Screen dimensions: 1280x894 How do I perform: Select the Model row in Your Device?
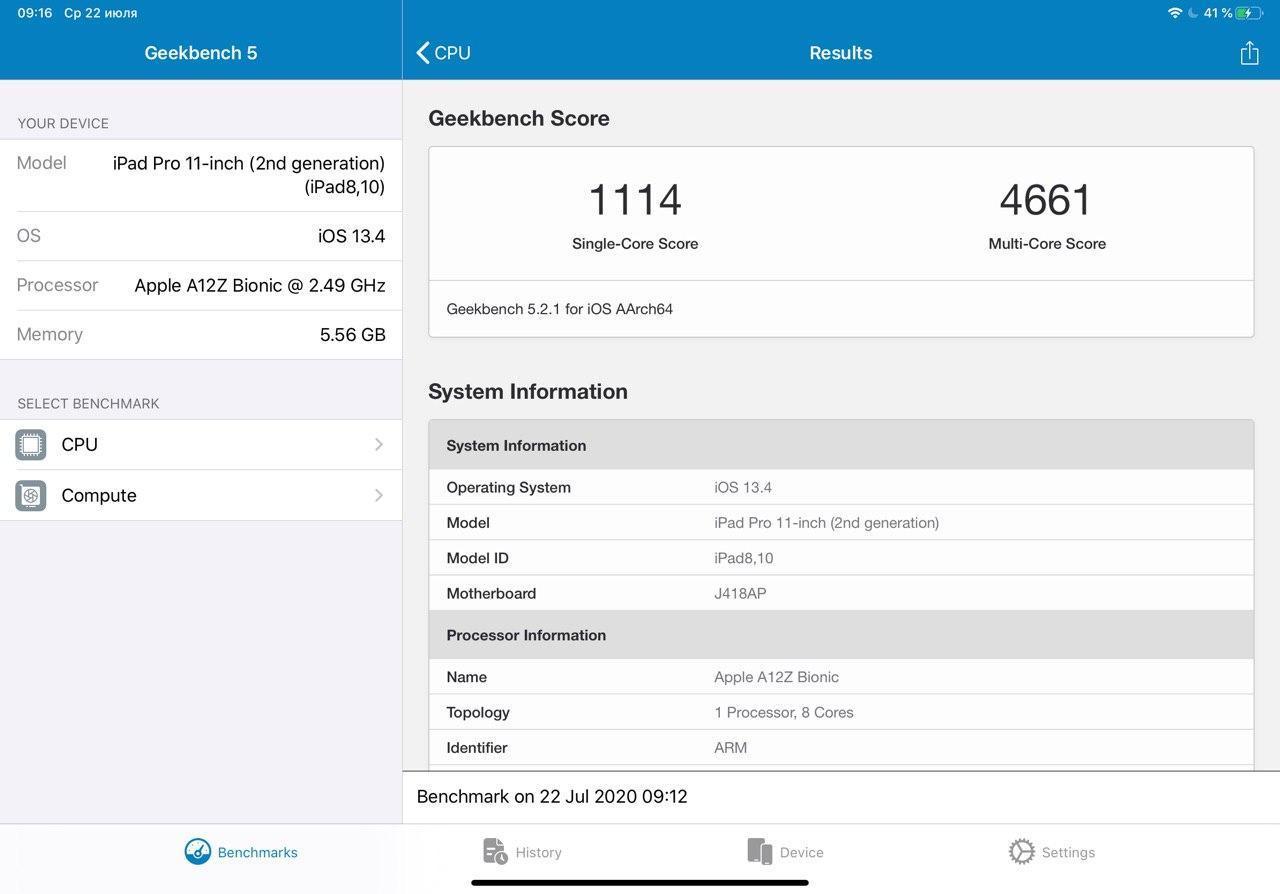(201, 175)
